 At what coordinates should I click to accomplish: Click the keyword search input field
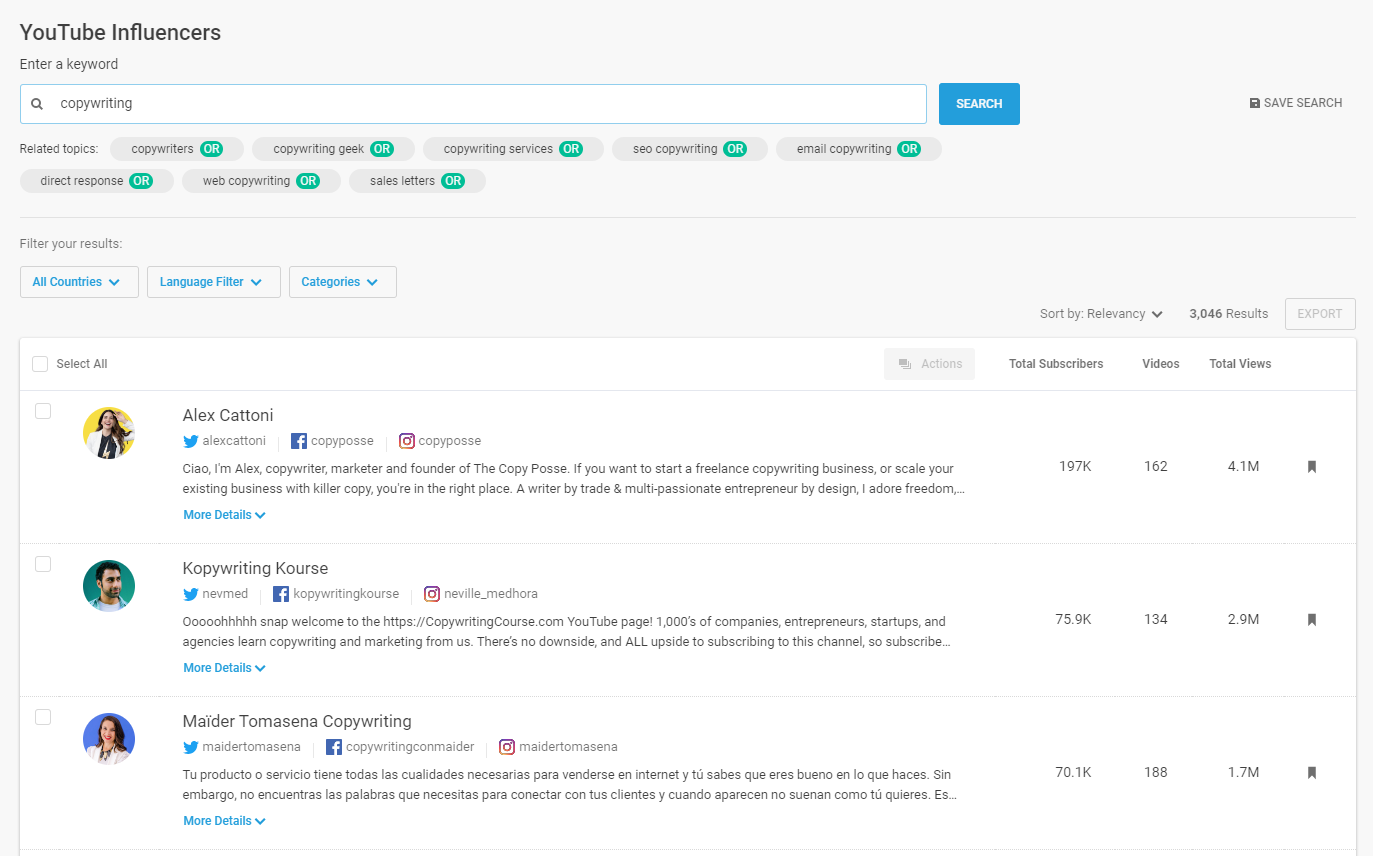pos(480,104)
